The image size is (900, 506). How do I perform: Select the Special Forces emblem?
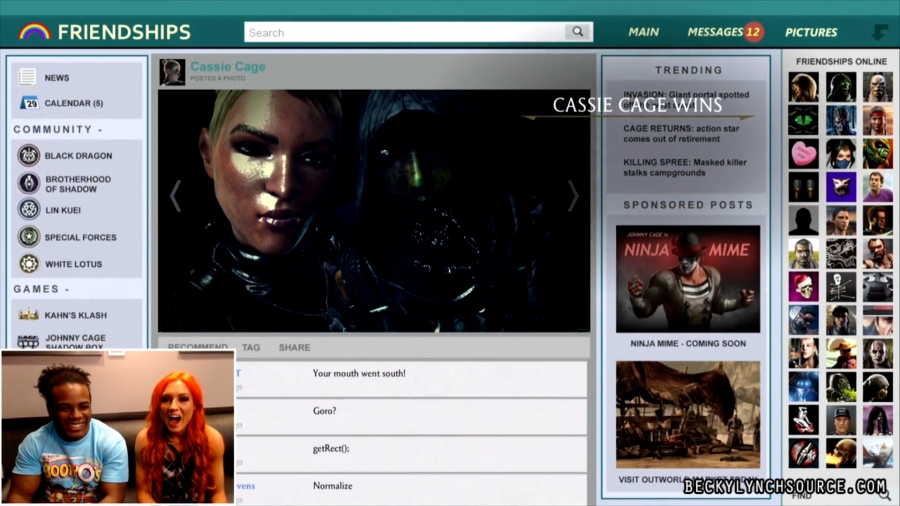[x=29, y=237]
